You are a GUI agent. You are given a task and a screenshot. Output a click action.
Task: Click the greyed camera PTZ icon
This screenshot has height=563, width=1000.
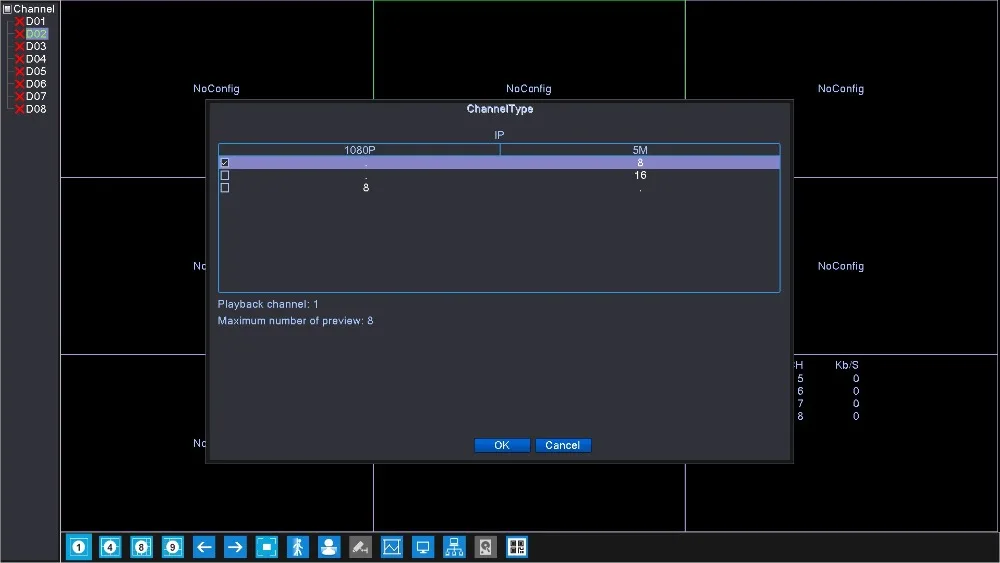(360, 547)
